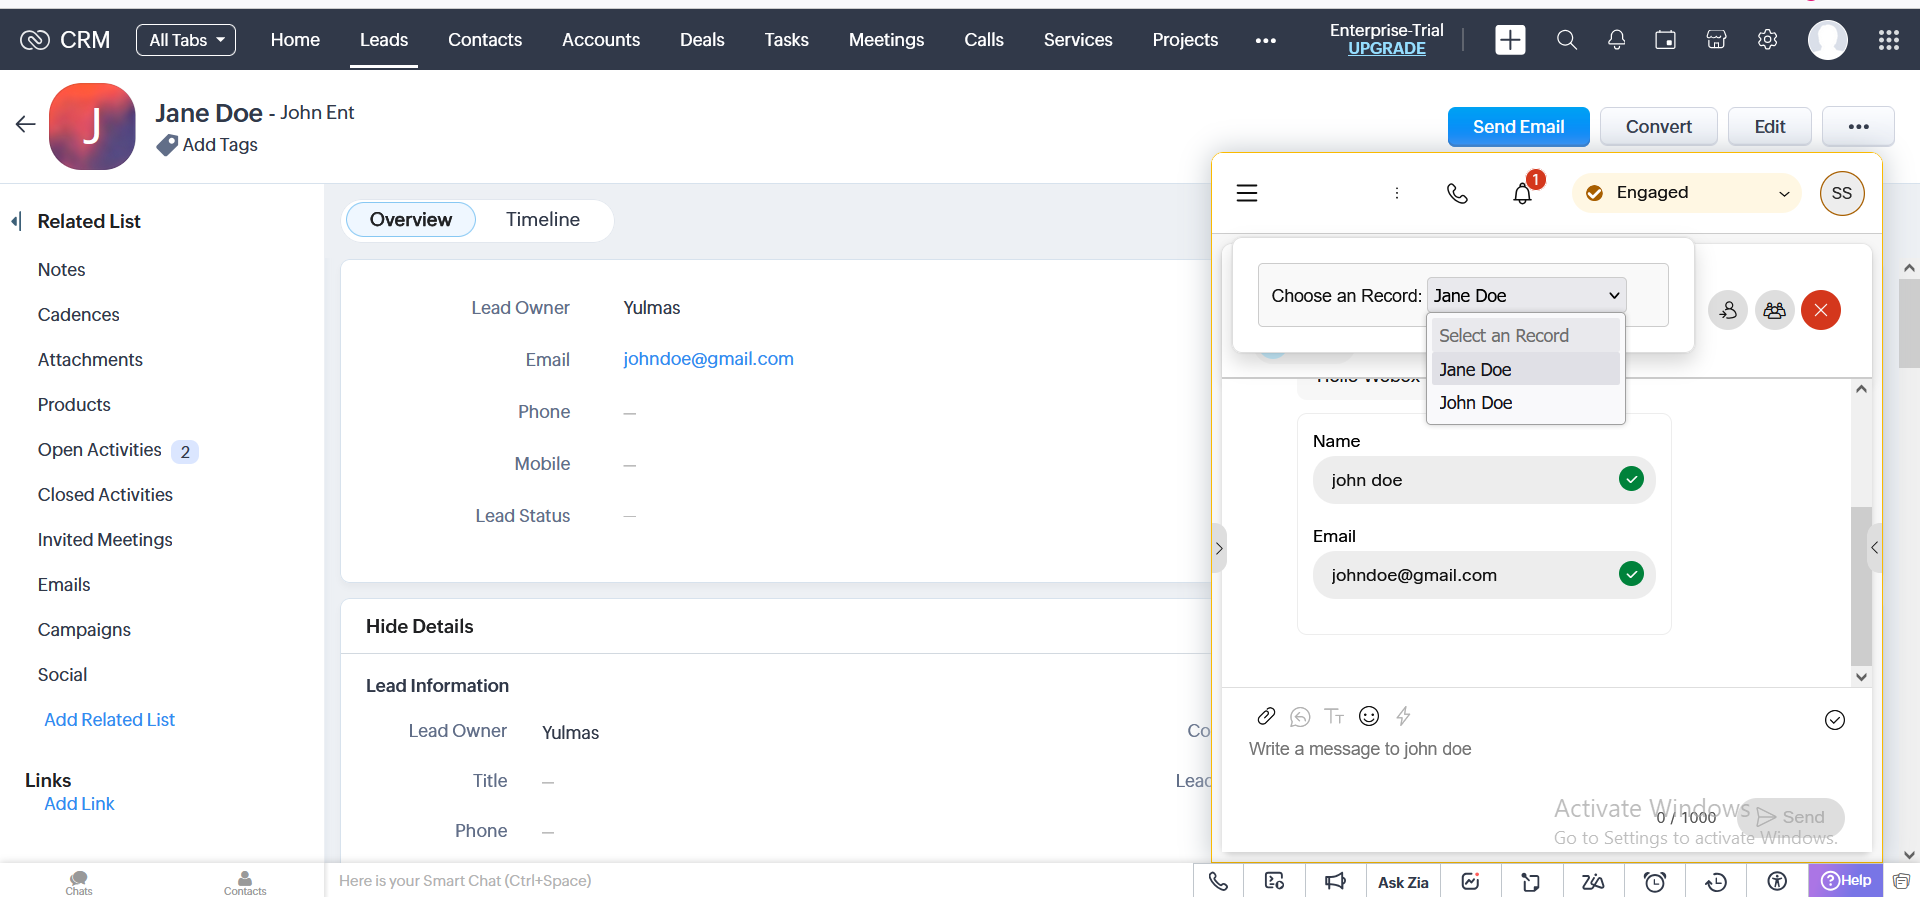The image size is (1920, 897).
Task: Select John Doe from record dropdown
Action: coord(1476,403)
